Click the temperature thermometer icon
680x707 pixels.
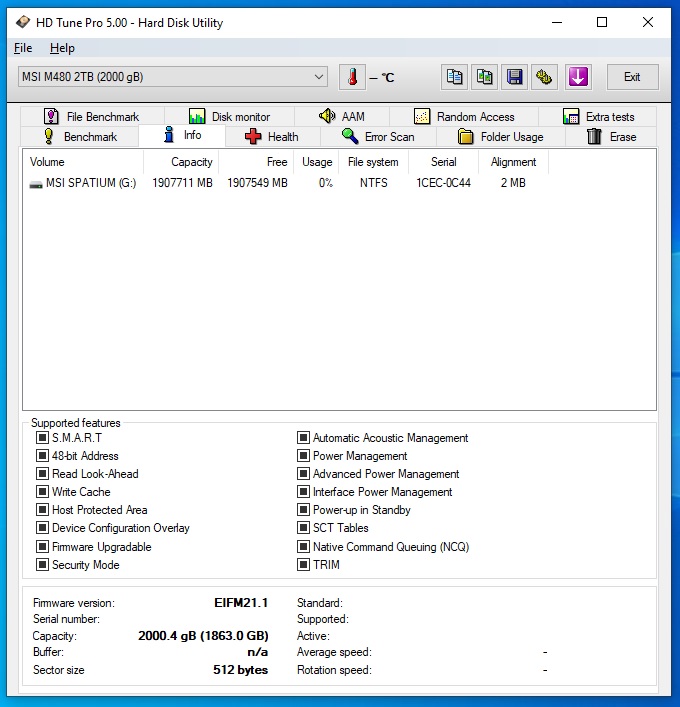[352, 77]
